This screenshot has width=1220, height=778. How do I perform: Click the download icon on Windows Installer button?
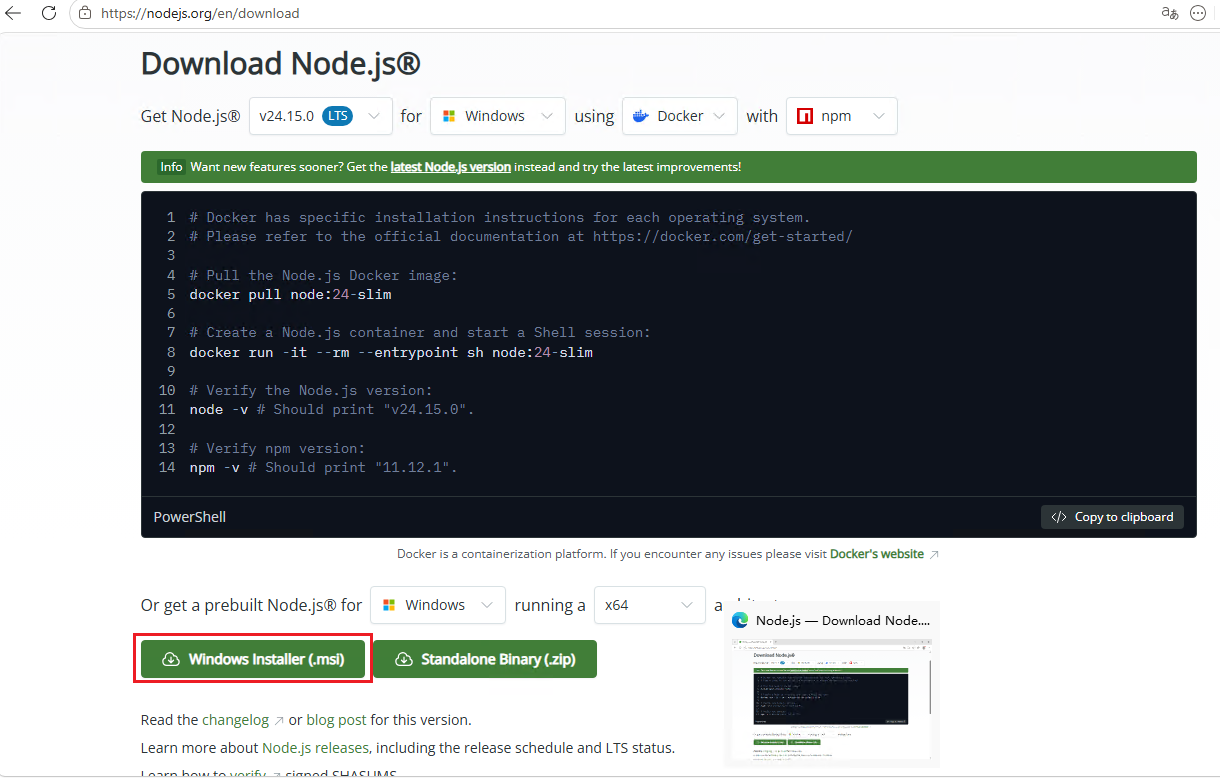pos(171,659)
